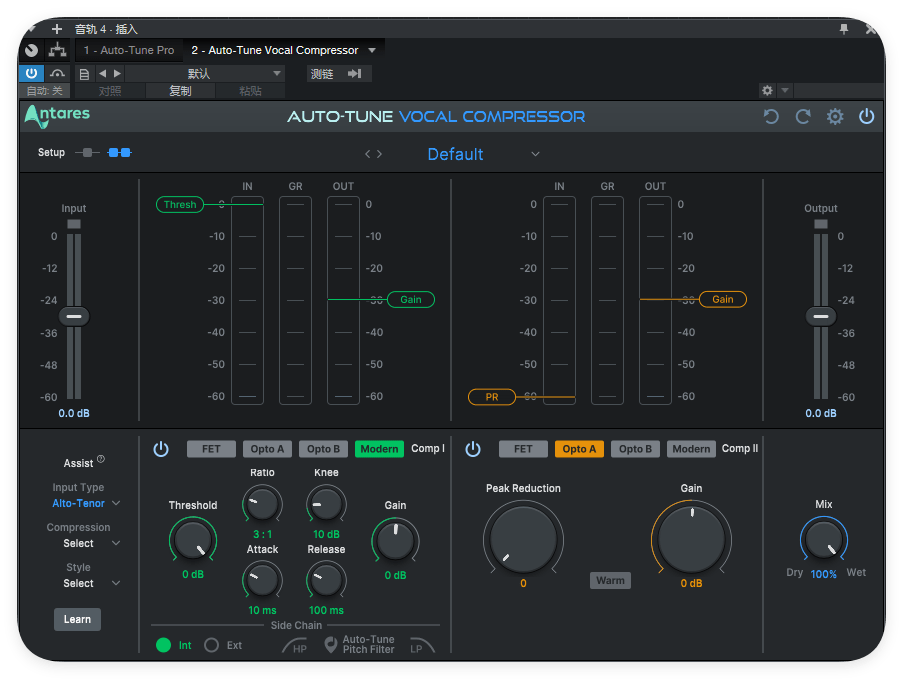
Task: Open Antares plugin settings gear
Action: click(x=835, y=117)
